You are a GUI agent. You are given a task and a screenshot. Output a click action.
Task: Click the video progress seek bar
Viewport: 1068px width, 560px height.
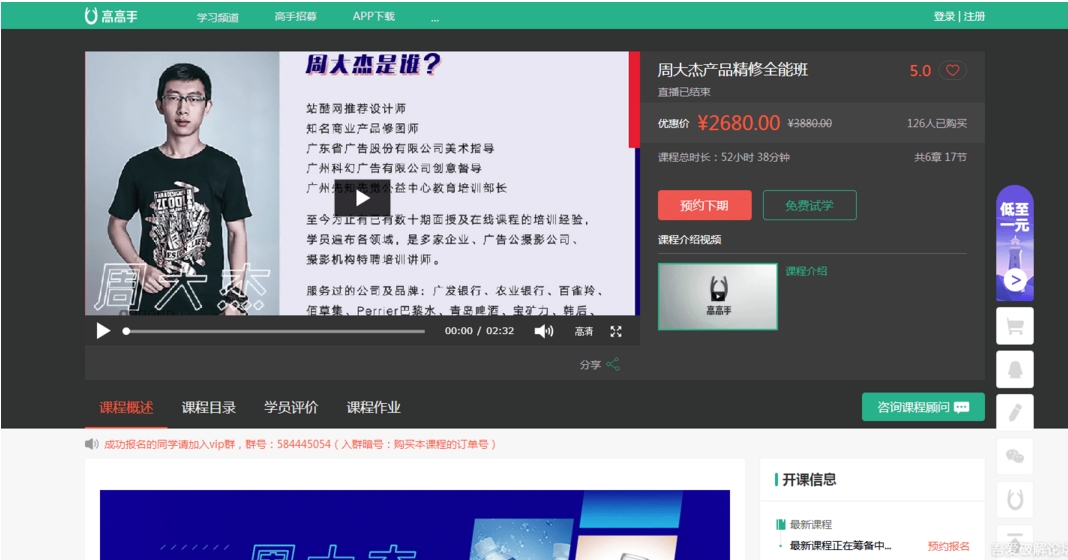(x=280, y=331)
